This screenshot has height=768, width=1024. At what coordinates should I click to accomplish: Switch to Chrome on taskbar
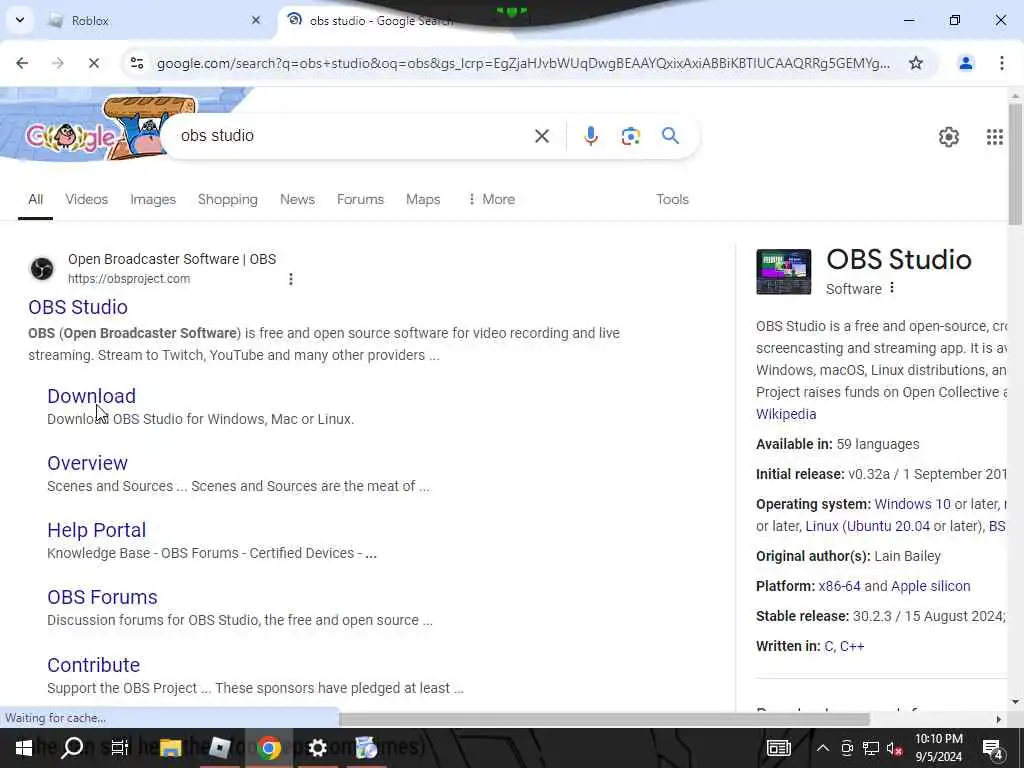[x=268, y=748]
